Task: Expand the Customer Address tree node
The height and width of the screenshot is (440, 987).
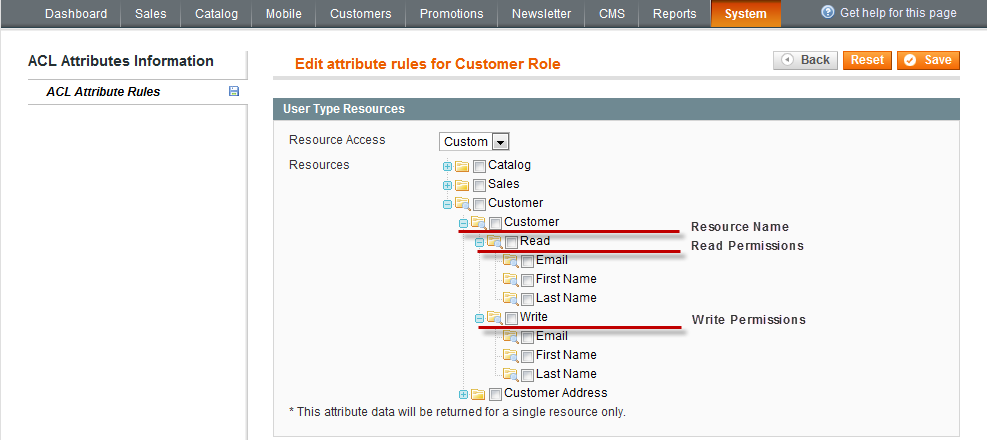Action: coord(463,394)
